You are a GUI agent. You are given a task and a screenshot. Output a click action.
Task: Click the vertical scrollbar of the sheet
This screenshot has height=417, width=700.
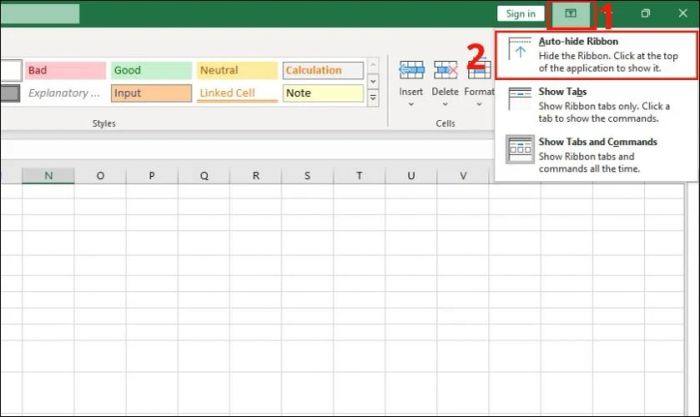pos(692,299)
